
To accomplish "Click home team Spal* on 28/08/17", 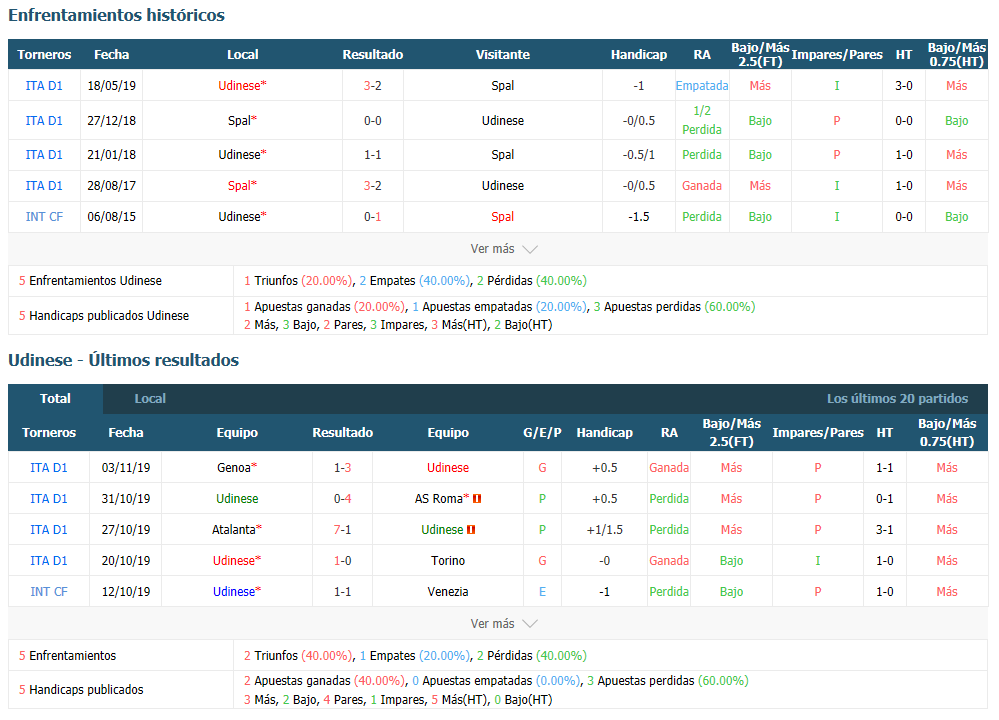I will coord(242,186).
